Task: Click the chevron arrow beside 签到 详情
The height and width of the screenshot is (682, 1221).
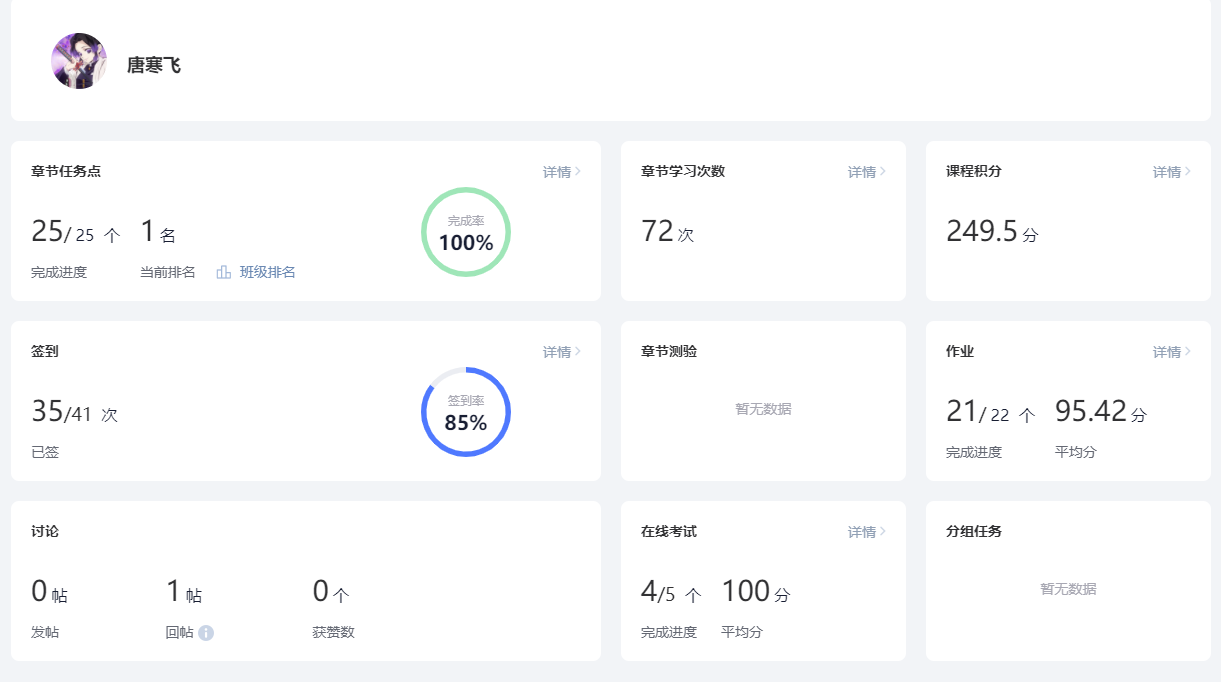Action: [x=578, y=352]
